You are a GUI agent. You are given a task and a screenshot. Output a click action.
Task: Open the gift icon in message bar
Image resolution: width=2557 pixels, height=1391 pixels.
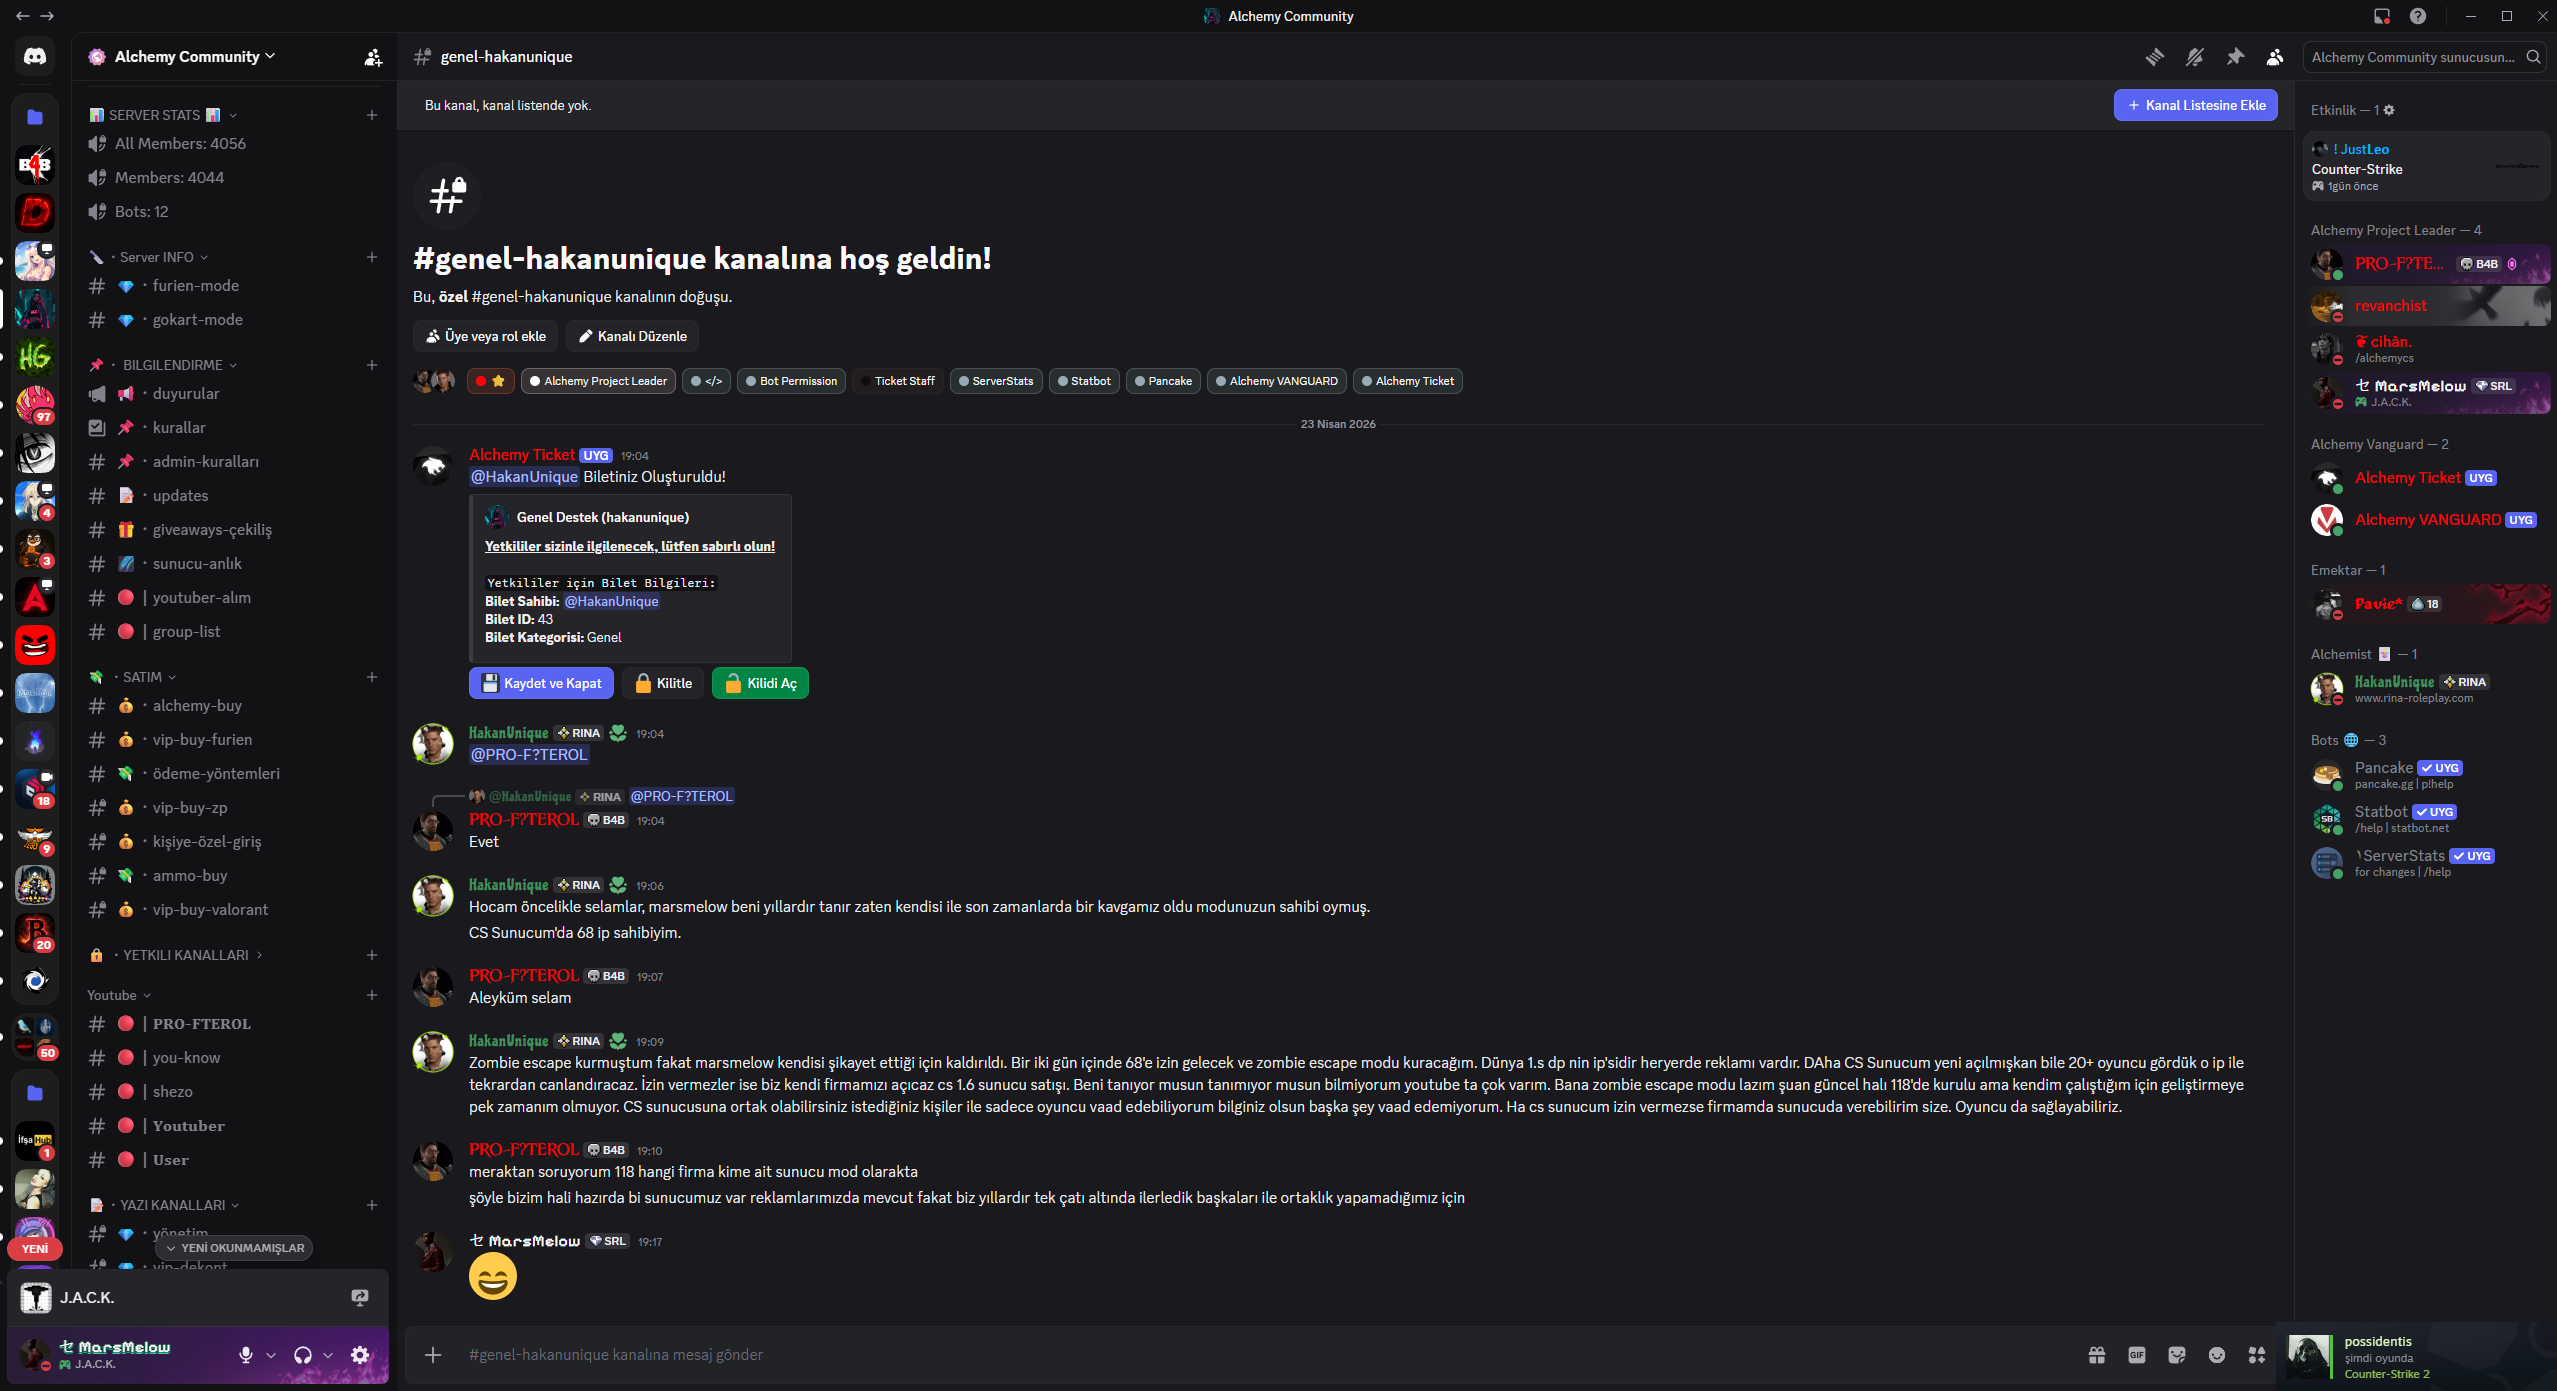[2097, 1355]
